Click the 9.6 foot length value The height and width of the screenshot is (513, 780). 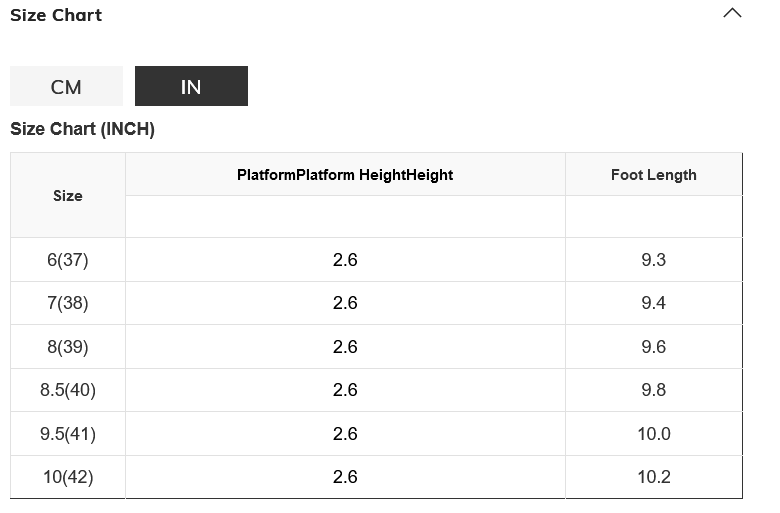[653, 347]
